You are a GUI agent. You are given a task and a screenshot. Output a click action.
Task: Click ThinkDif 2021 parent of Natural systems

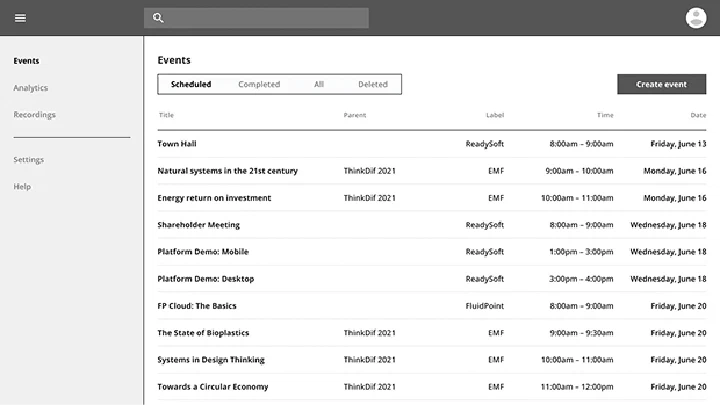(370, 171)
